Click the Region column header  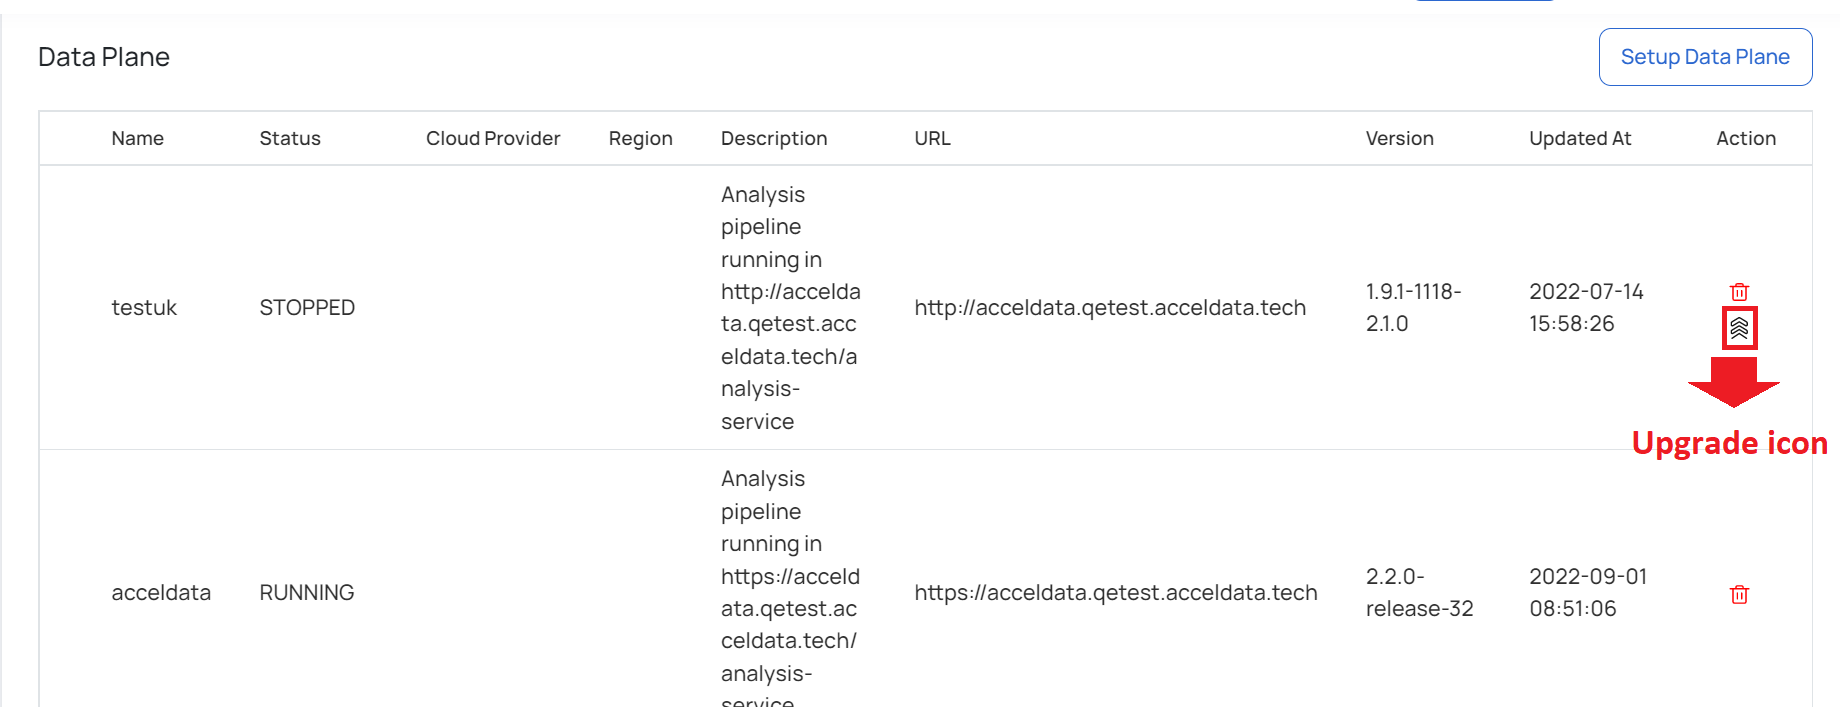click(x=641, y=139)
